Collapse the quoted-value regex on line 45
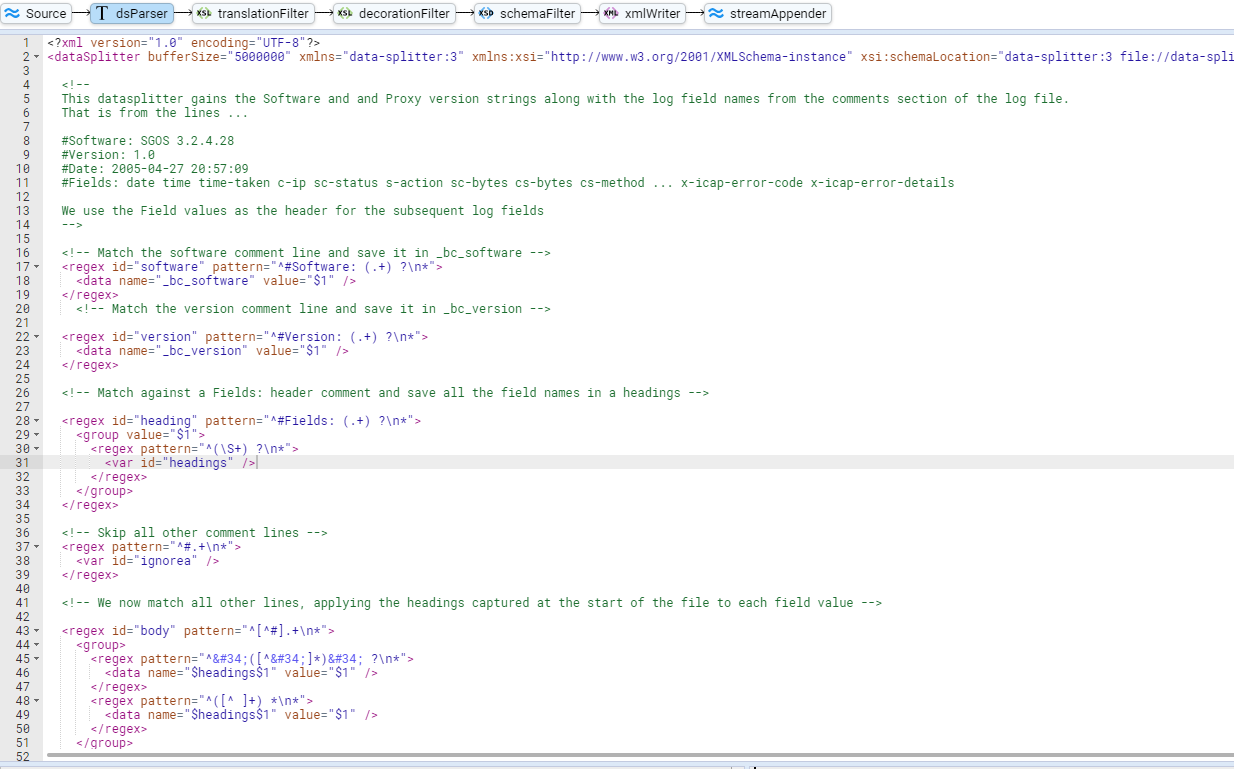The height and width of the screenshot is (769, 1234). (x=37, y=659)
